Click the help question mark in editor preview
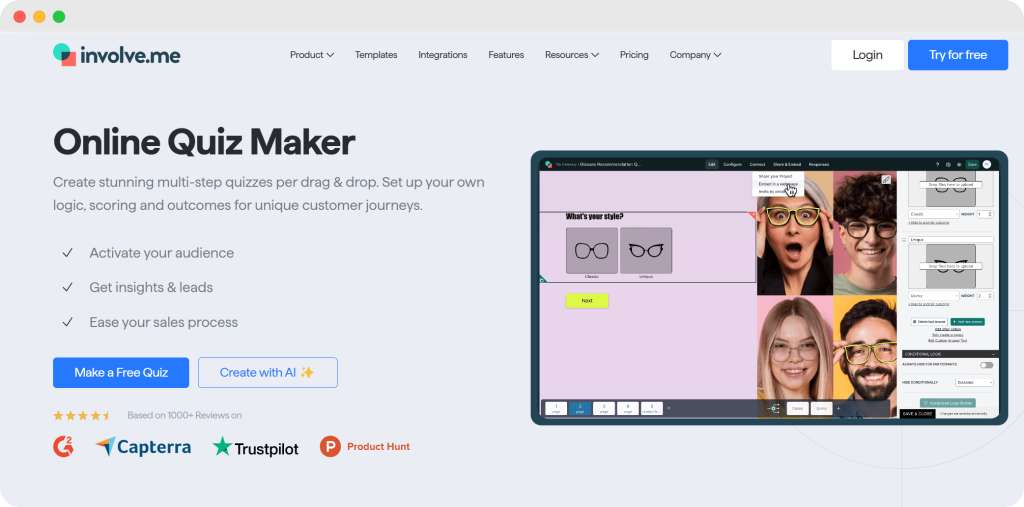Viewport: 1024px width, 507px height. (x=937, y=165)
